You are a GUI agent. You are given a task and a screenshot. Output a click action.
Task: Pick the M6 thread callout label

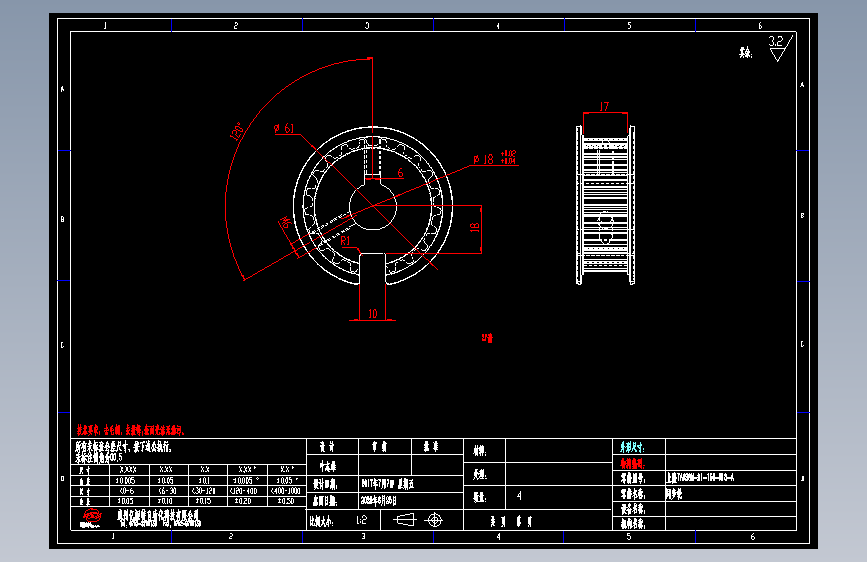pyautogui.click(x=285, y=223)
